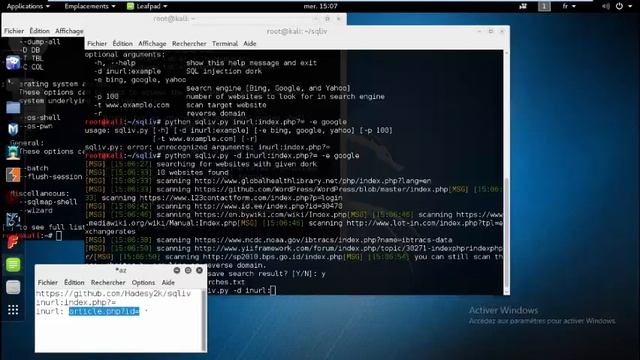Launch Burp Suite from the dock

point(13,175)
